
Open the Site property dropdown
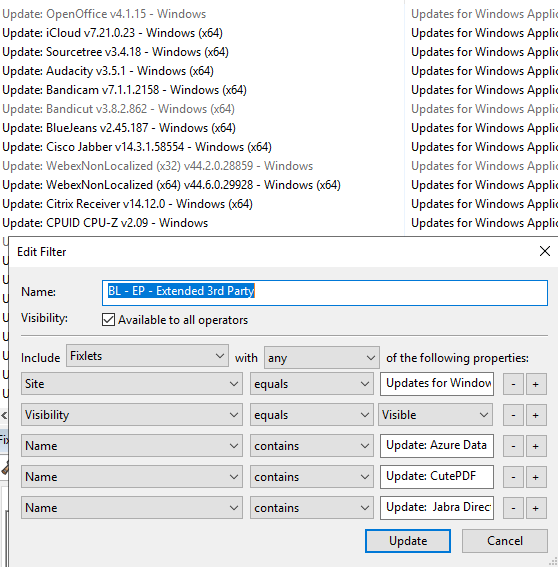coord(132,384)
